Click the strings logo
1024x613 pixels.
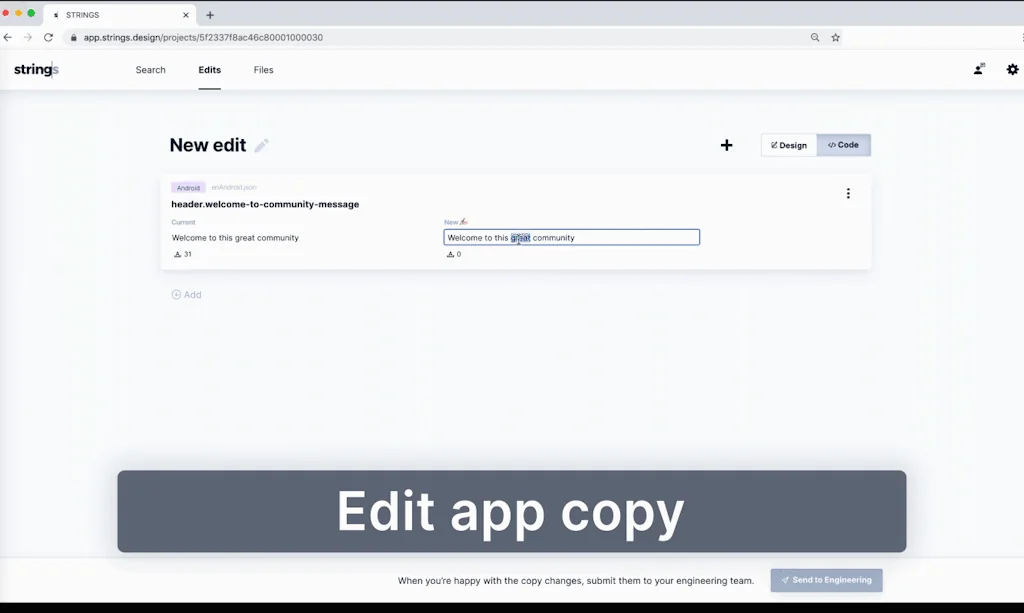click(x=36, y=70)
